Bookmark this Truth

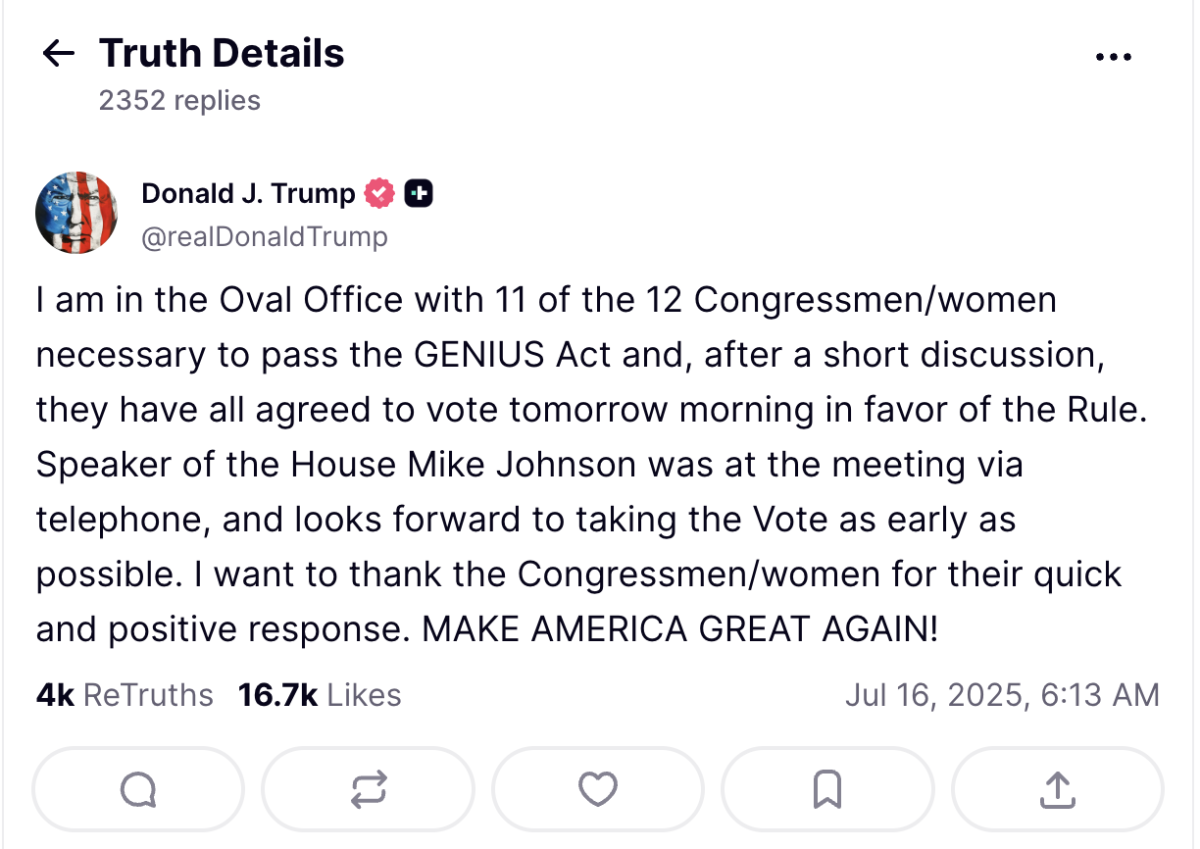[x=827, y=789]
